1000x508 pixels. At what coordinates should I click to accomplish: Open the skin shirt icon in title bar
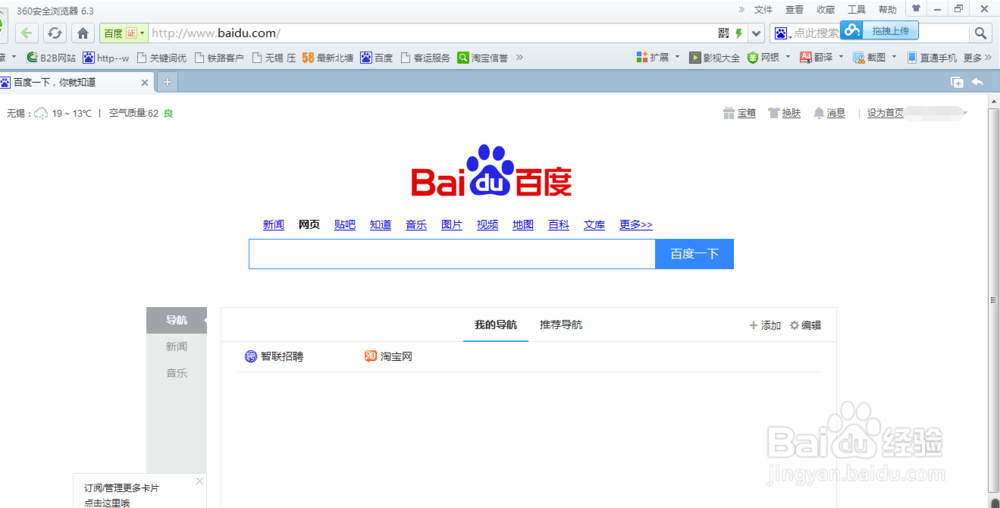[916, 8]
